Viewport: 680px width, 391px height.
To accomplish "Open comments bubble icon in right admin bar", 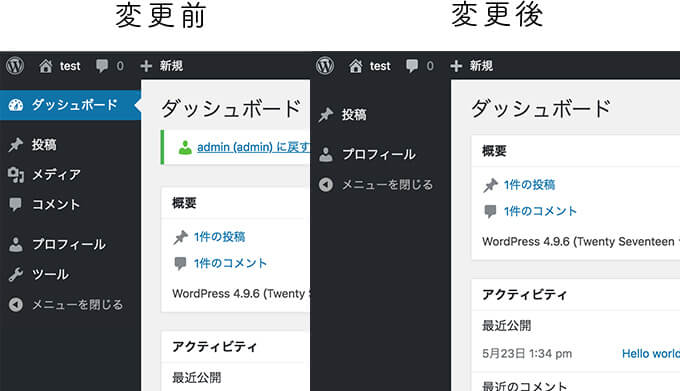I will coord(412,66).
